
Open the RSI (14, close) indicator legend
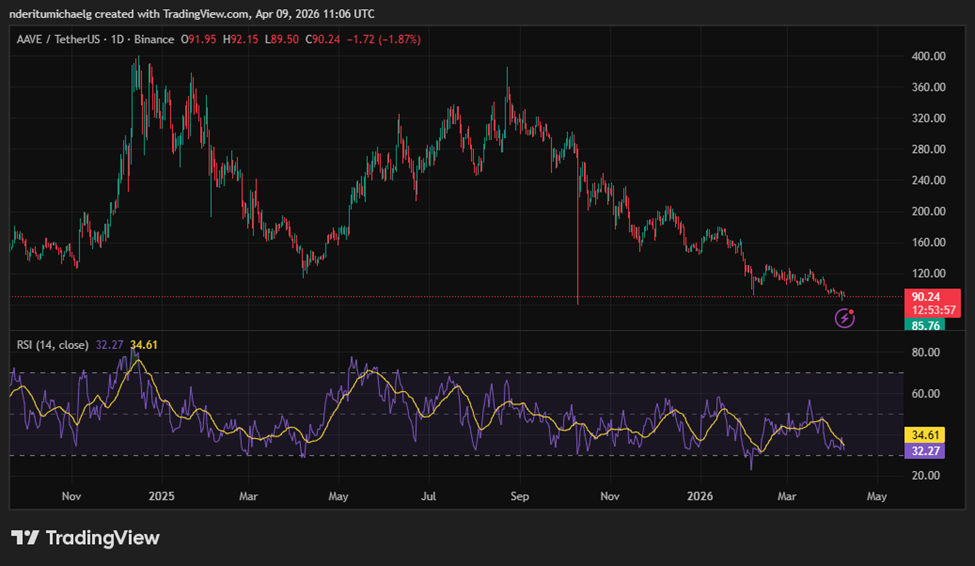point(51,345)
